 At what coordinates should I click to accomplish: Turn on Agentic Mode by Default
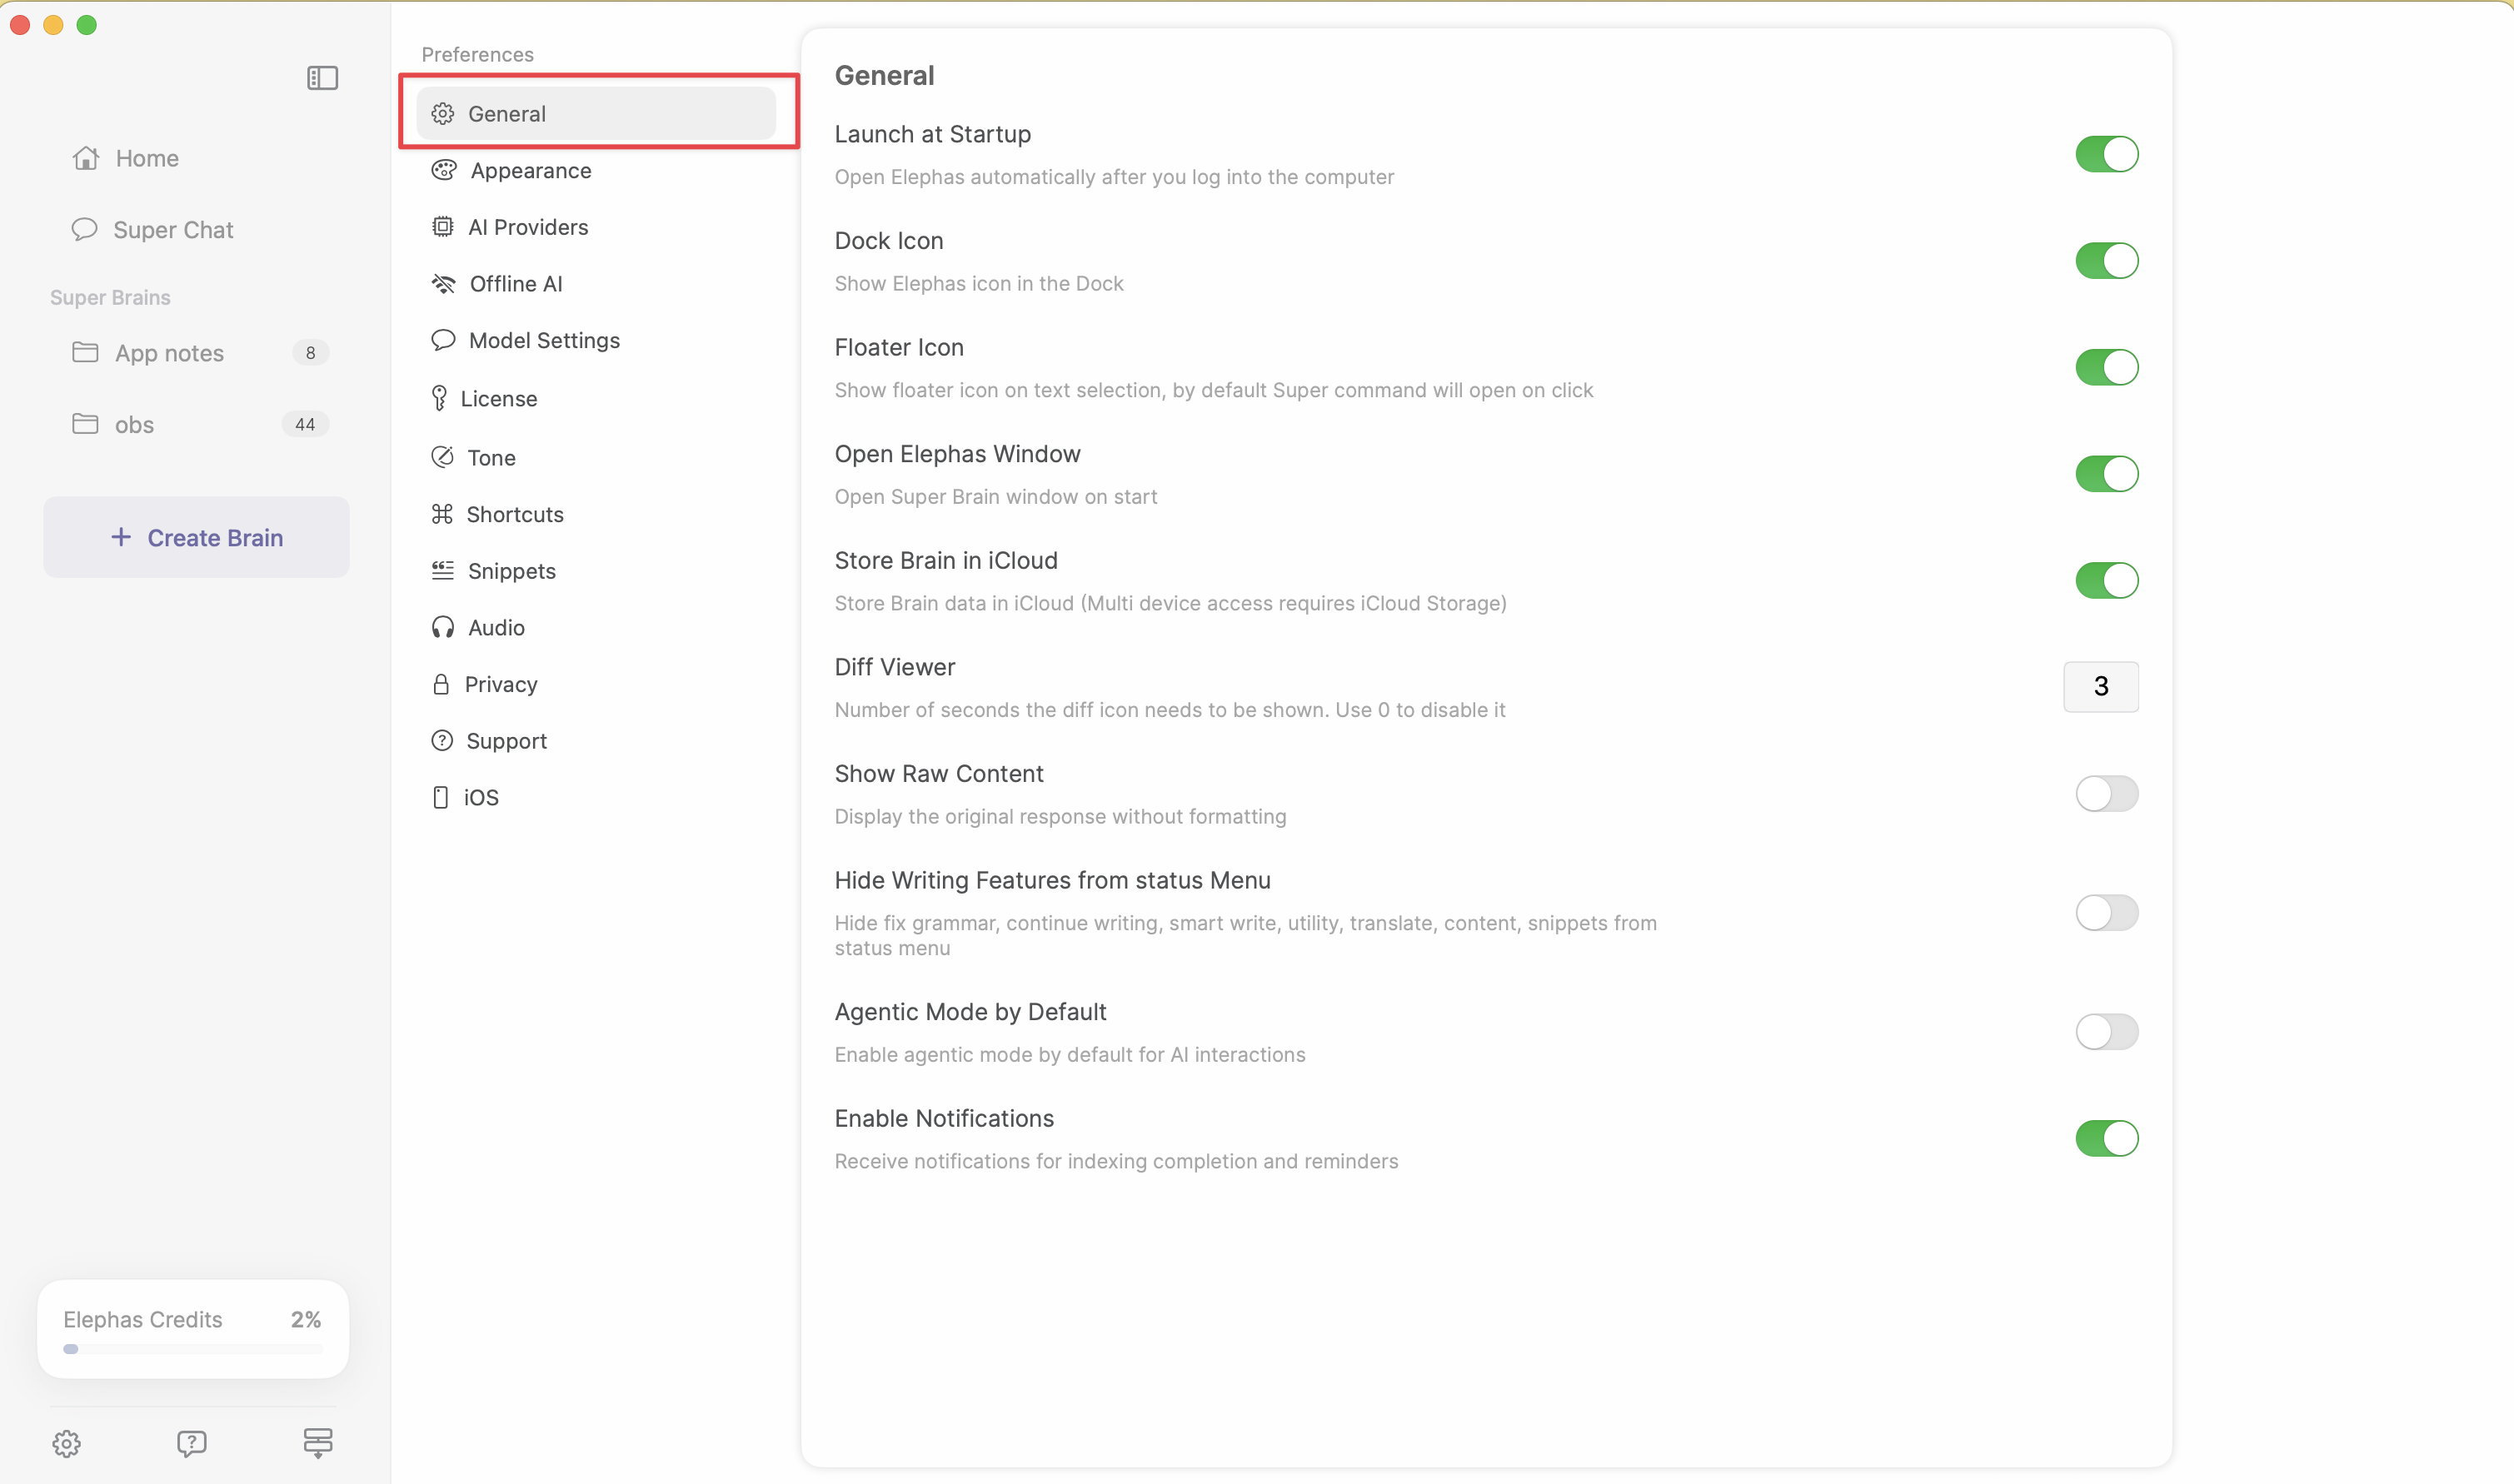(x=2106, y=1032)
